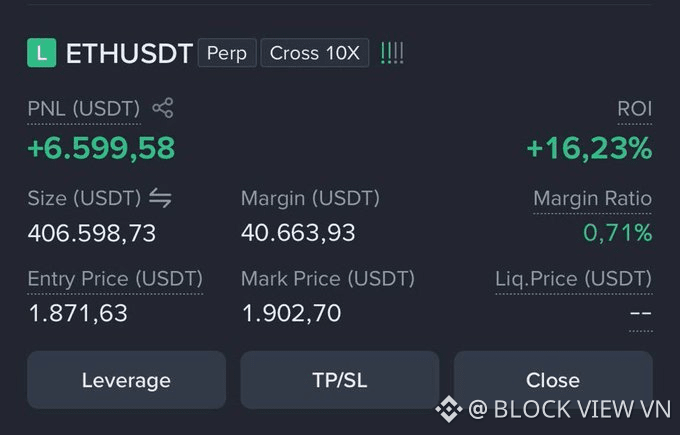
Task: Open the Leverage adjustment button
Action: (x=127, y=380)
